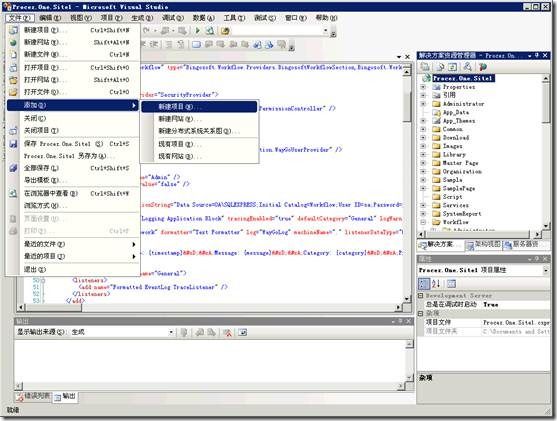557x421 pixels.
Task: Choose 关闭项目 from the File menu
Action: [x=72, y=130]
